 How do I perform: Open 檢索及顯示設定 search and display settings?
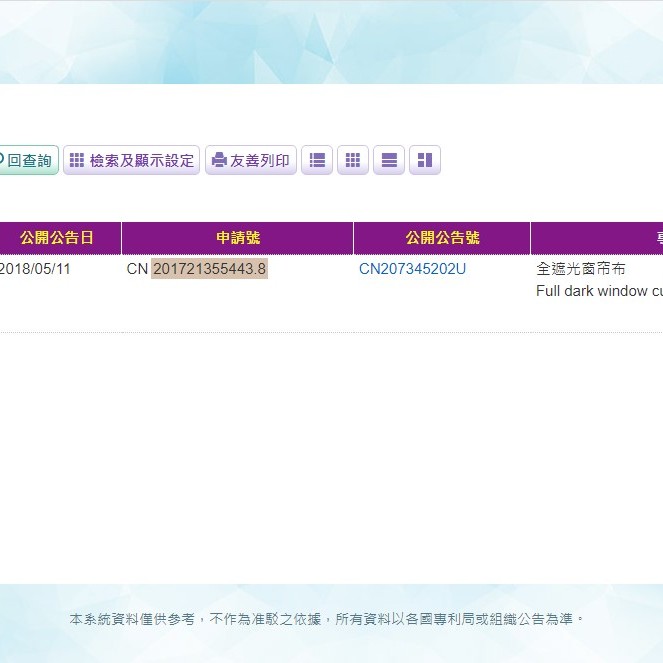[x=132, y=160]
